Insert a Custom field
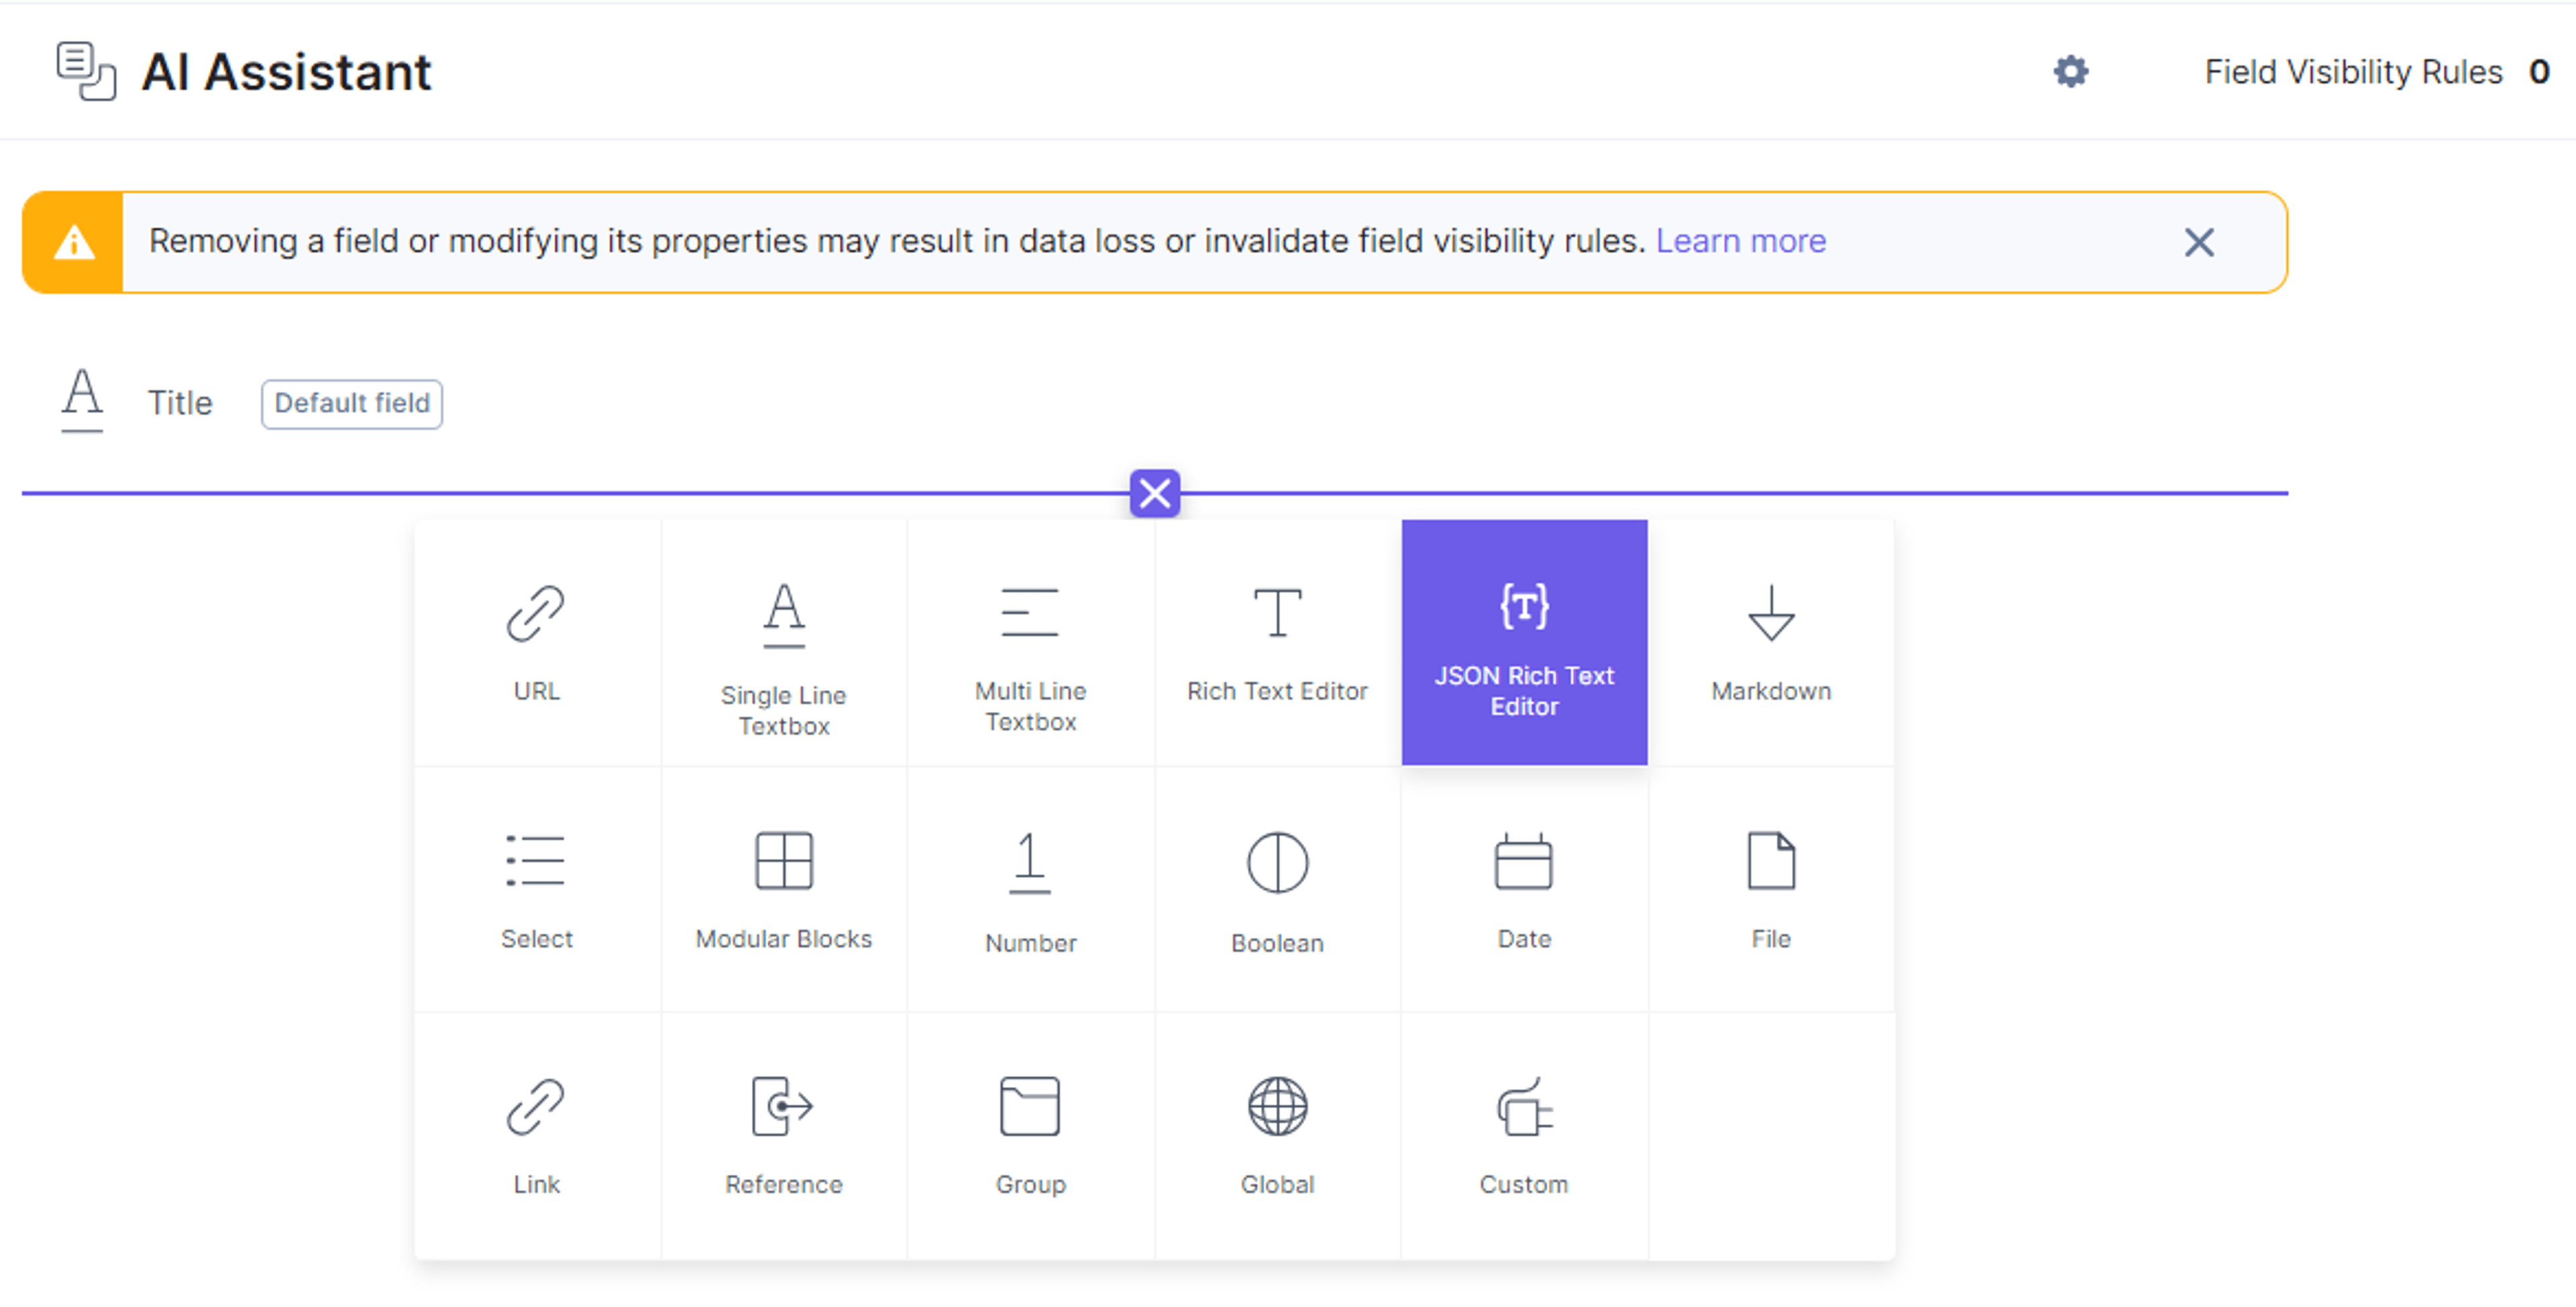The height and width of the screenshot is (1307, 2576). (1524, 1136)
